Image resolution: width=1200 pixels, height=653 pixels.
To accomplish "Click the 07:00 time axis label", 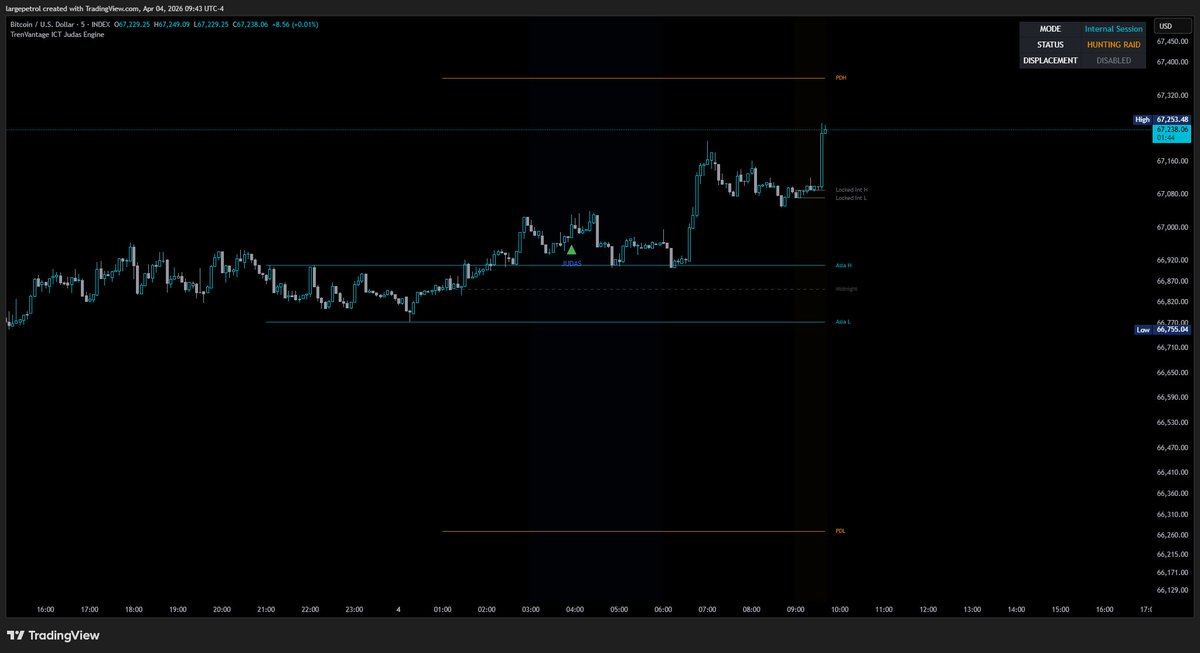I will pos(707,609).
